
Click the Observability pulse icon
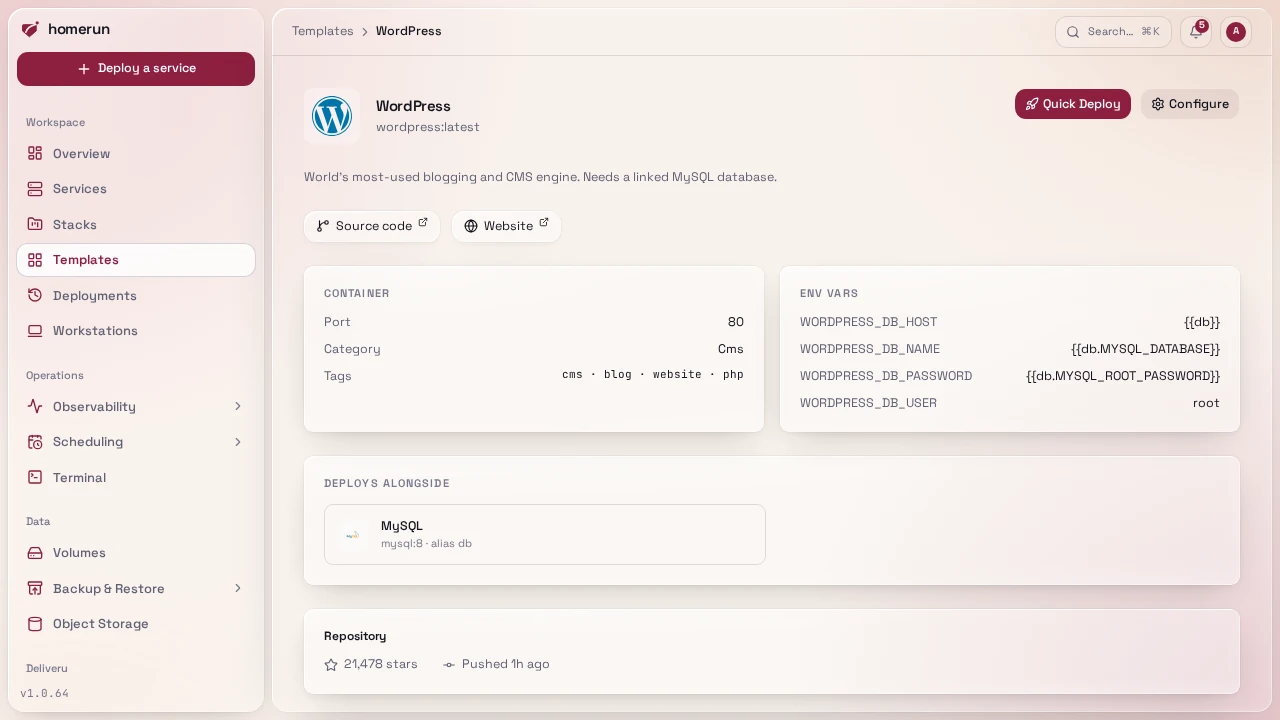(x=35, y=406)
